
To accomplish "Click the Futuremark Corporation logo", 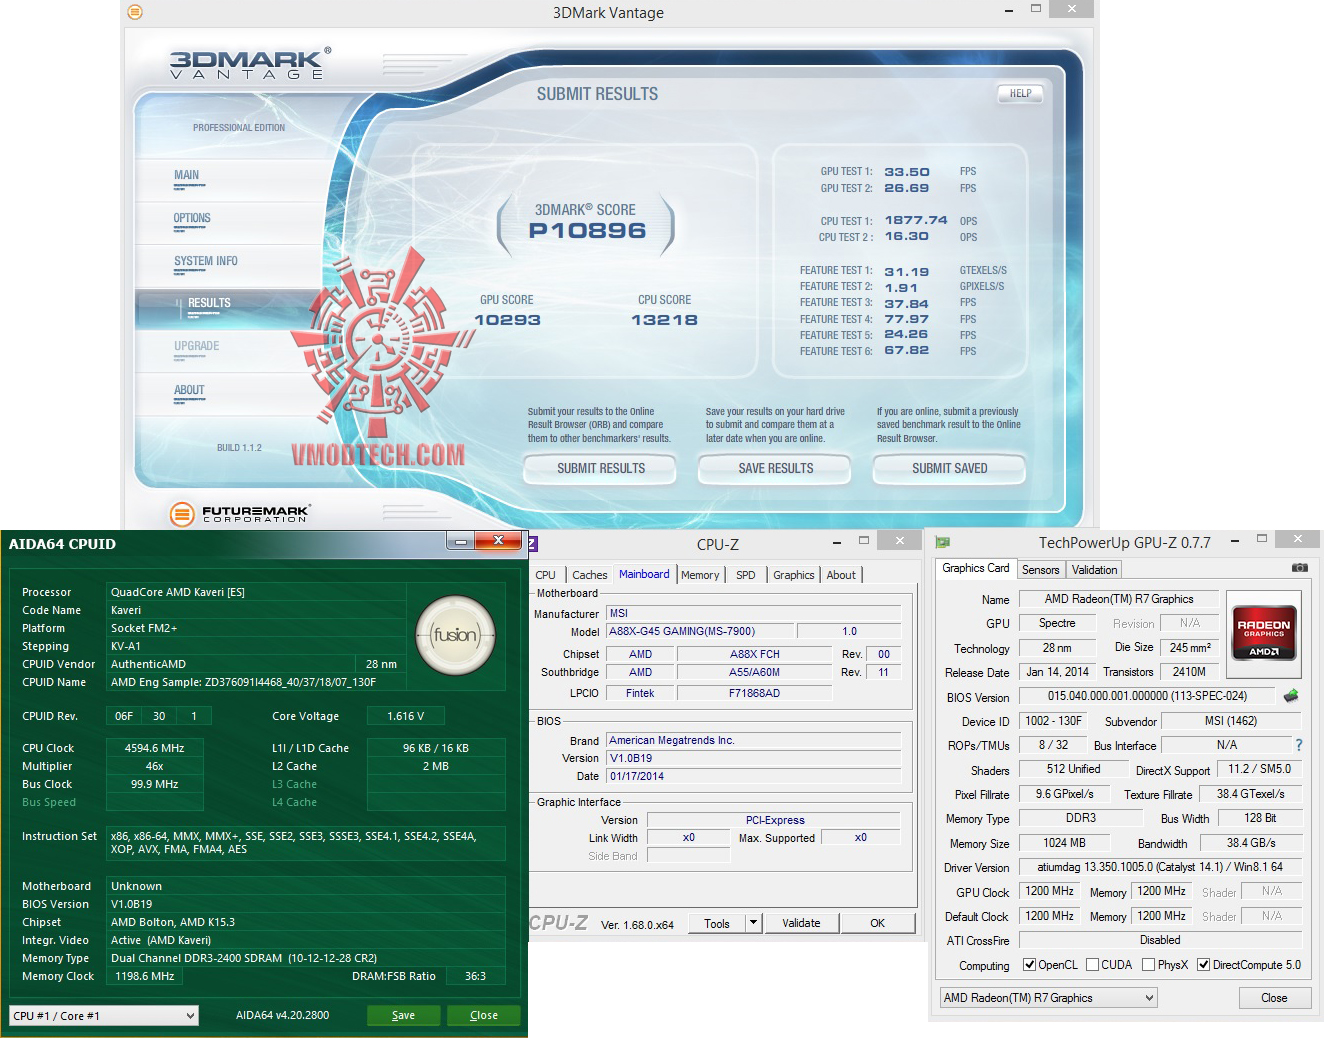I will pyautogui.click(x=241, y=514).
